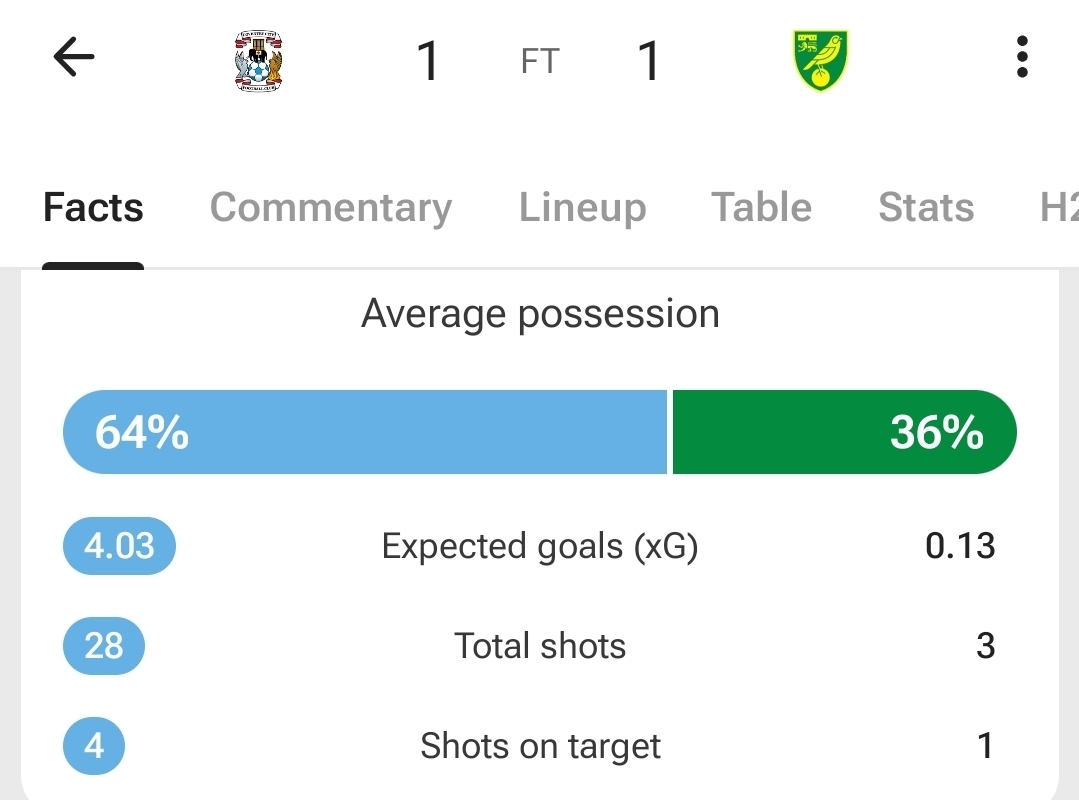The image size is (1079, 800).
Task: Tap the Norwich City away team crest
Action: (820, 62)
